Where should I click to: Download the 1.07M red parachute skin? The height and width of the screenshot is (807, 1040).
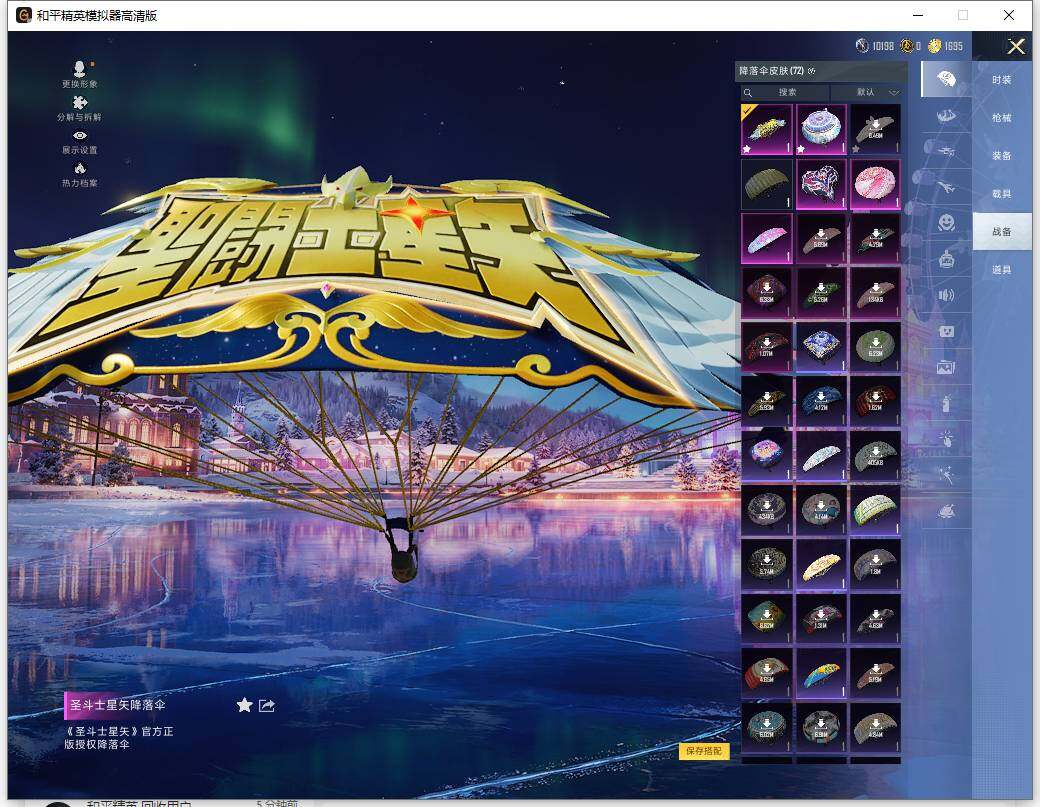click(x=767, y=347)
